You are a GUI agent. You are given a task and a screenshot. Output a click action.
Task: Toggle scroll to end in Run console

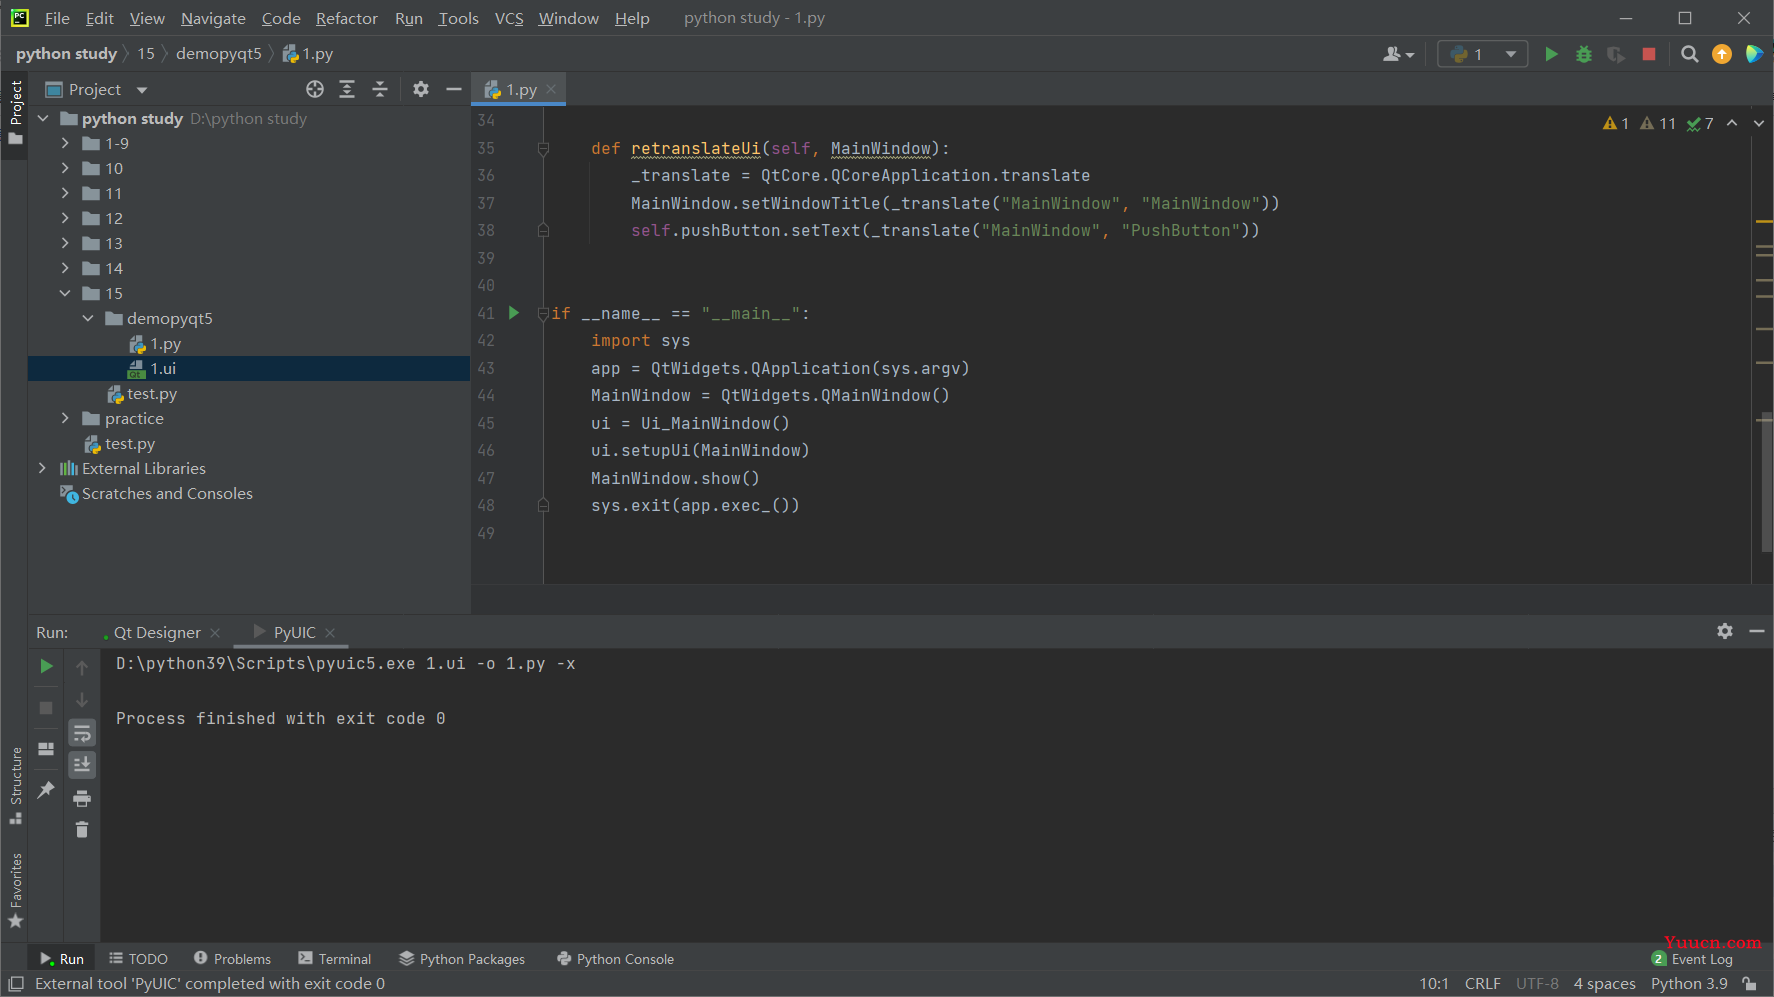tap(82, 765)
